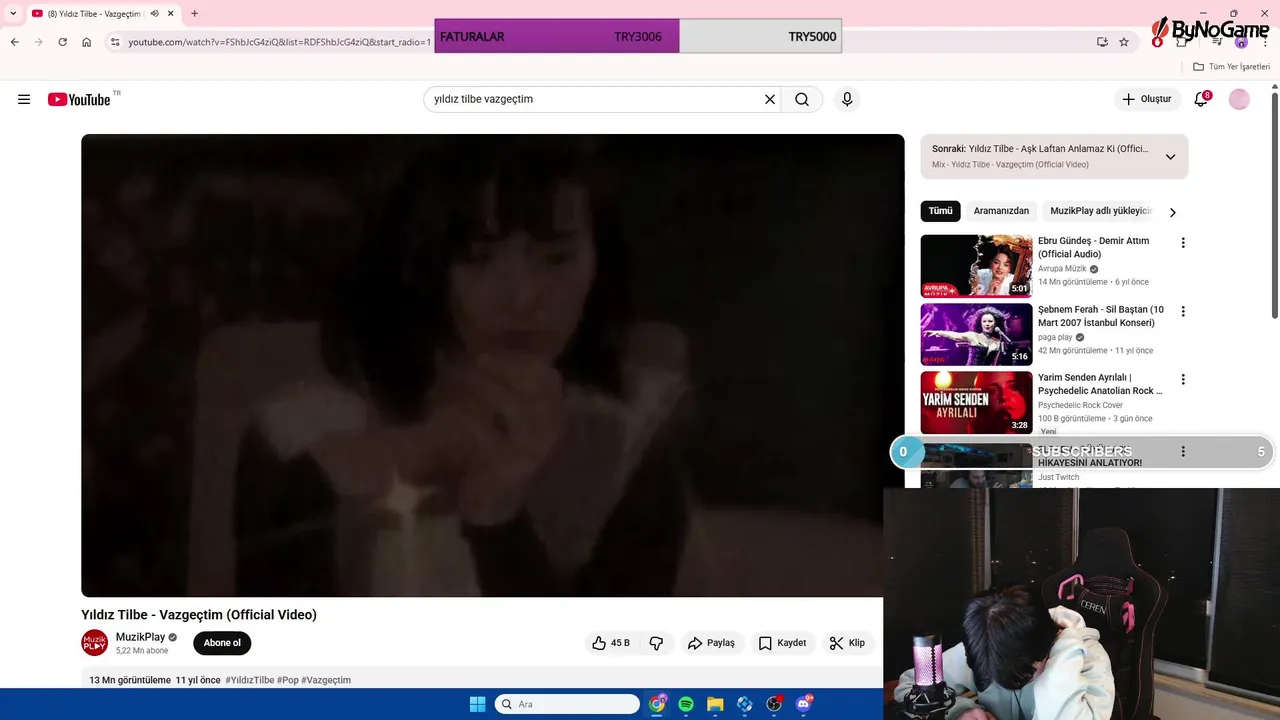Create a clip with Klip button
The image size is (1280, 720).
coord(847,643)
